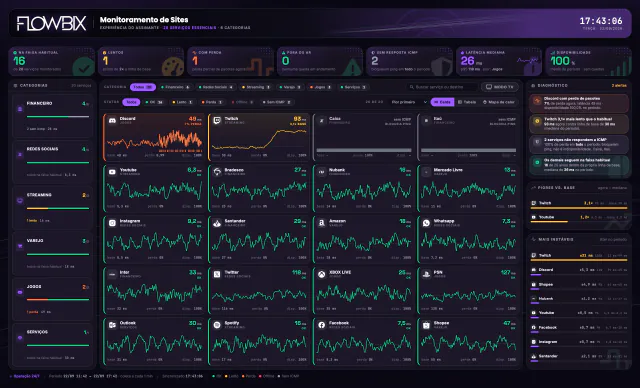The image size is (640, 388).
Task: Select the Todos category filter
Action: point(143,87)
